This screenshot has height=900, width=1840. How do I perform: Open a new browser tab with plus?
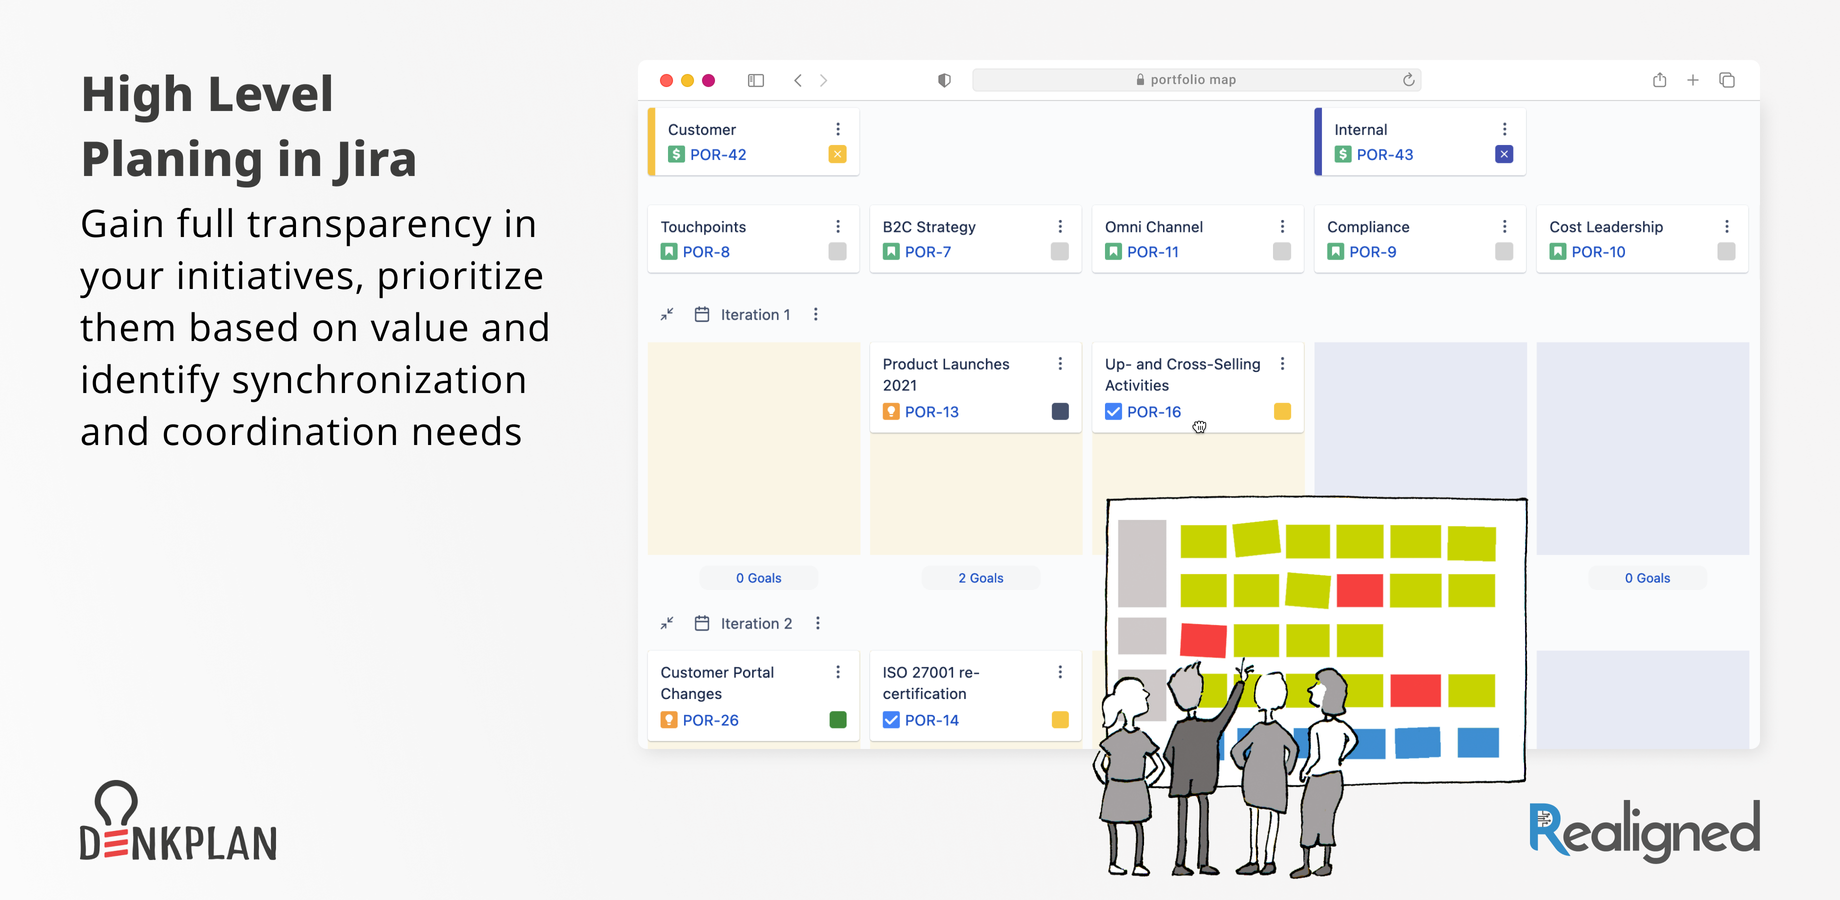[x=1693, y=80]
